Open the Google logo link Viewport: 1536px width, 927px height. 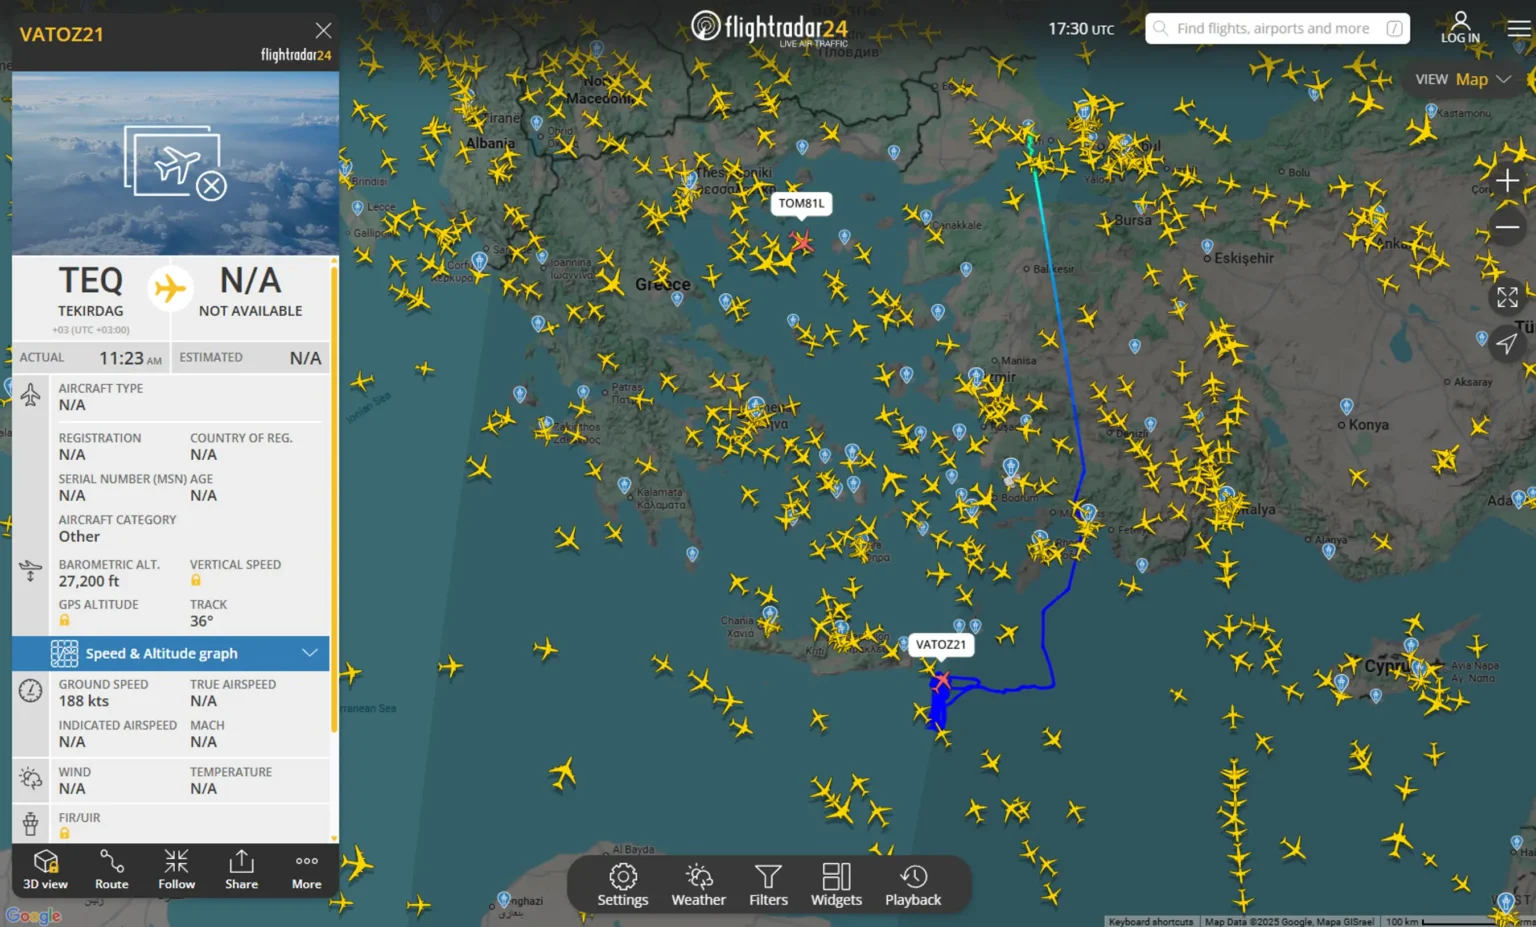tap(33, 916)
